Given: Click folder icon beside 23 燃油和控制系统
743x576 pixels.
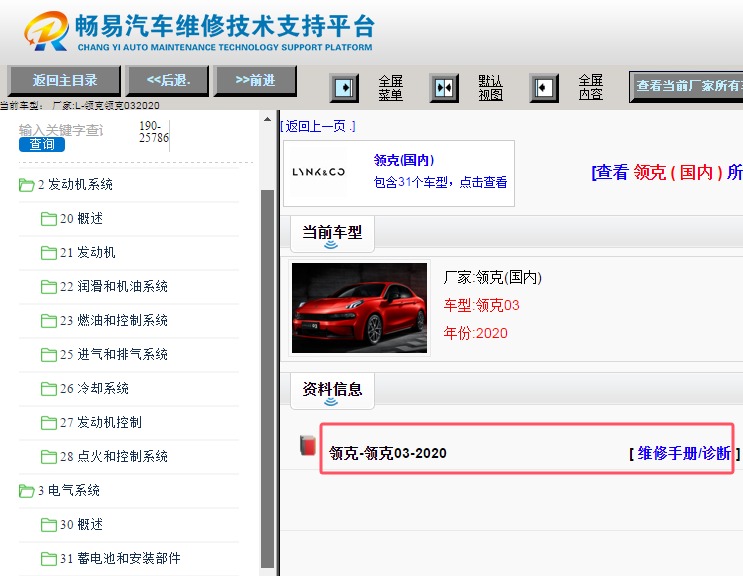Looking at the screenshot, I should coord(49,321).
